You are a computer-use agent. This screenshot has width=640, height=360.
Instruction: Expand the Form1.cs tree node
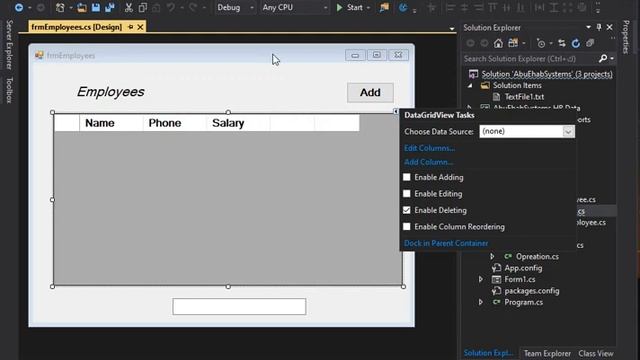pos(481,279)
